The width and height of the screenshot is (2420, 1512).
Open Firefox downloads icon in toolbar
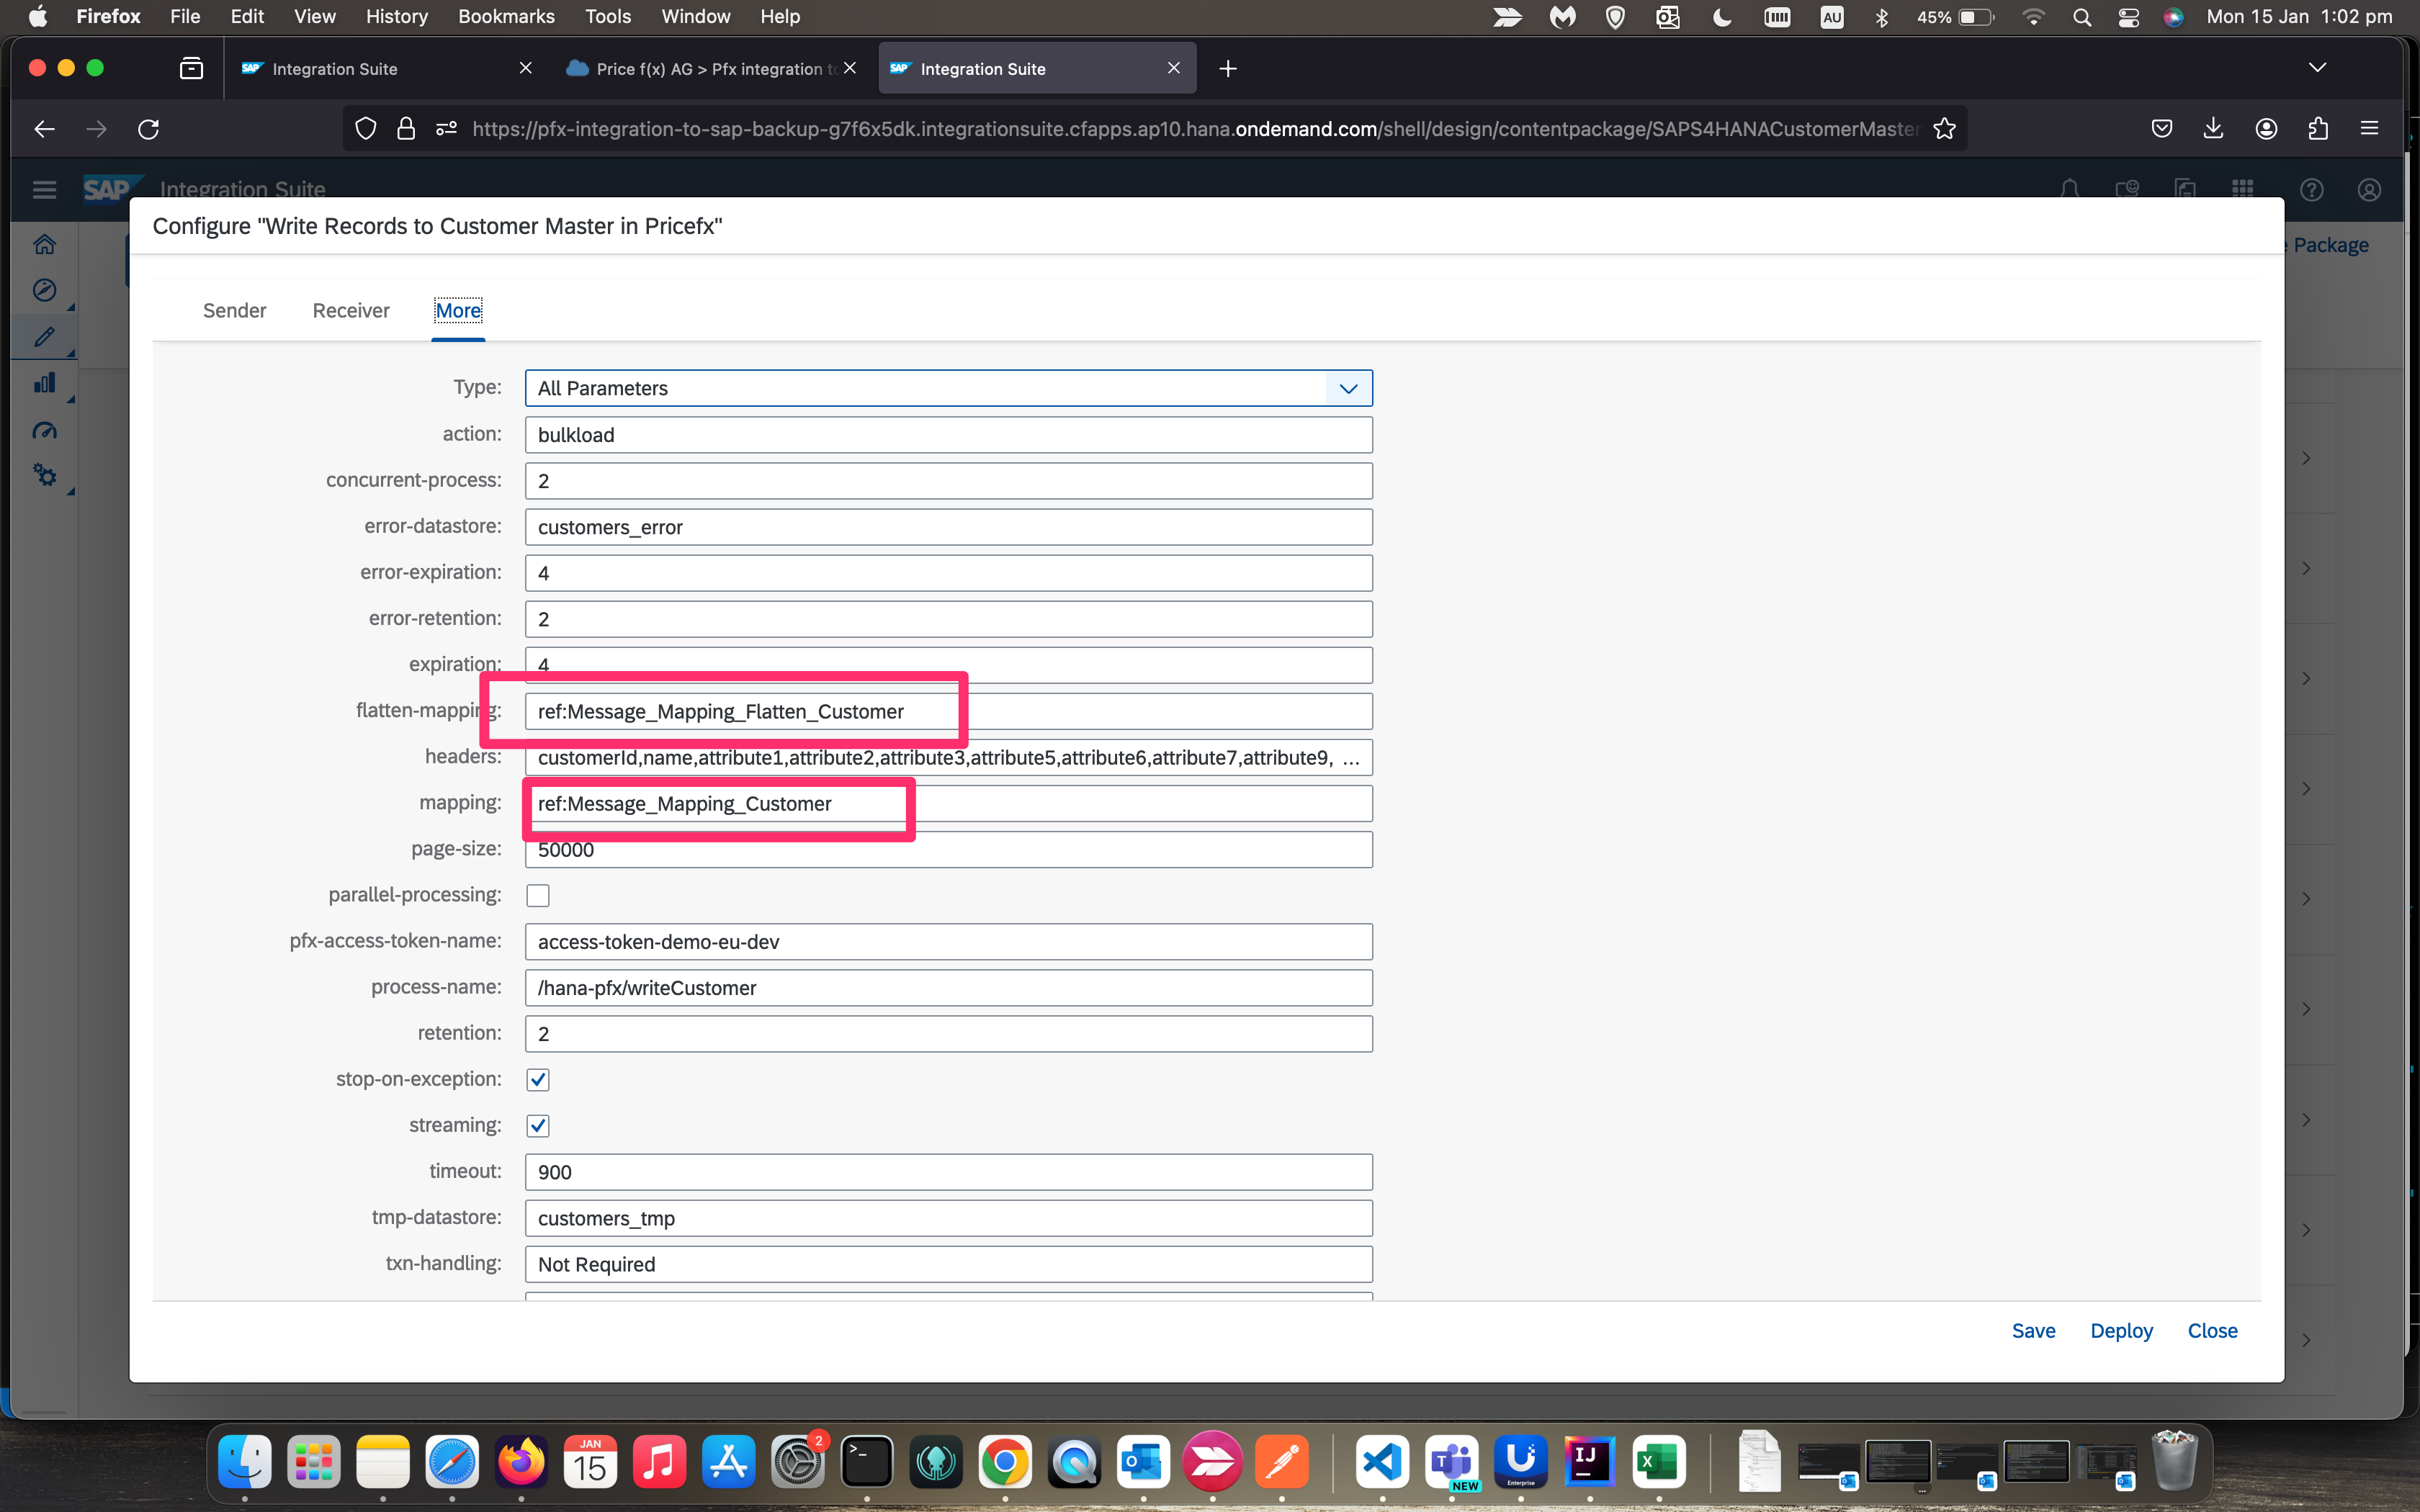pyautogui.click(x=2213, y=129)
